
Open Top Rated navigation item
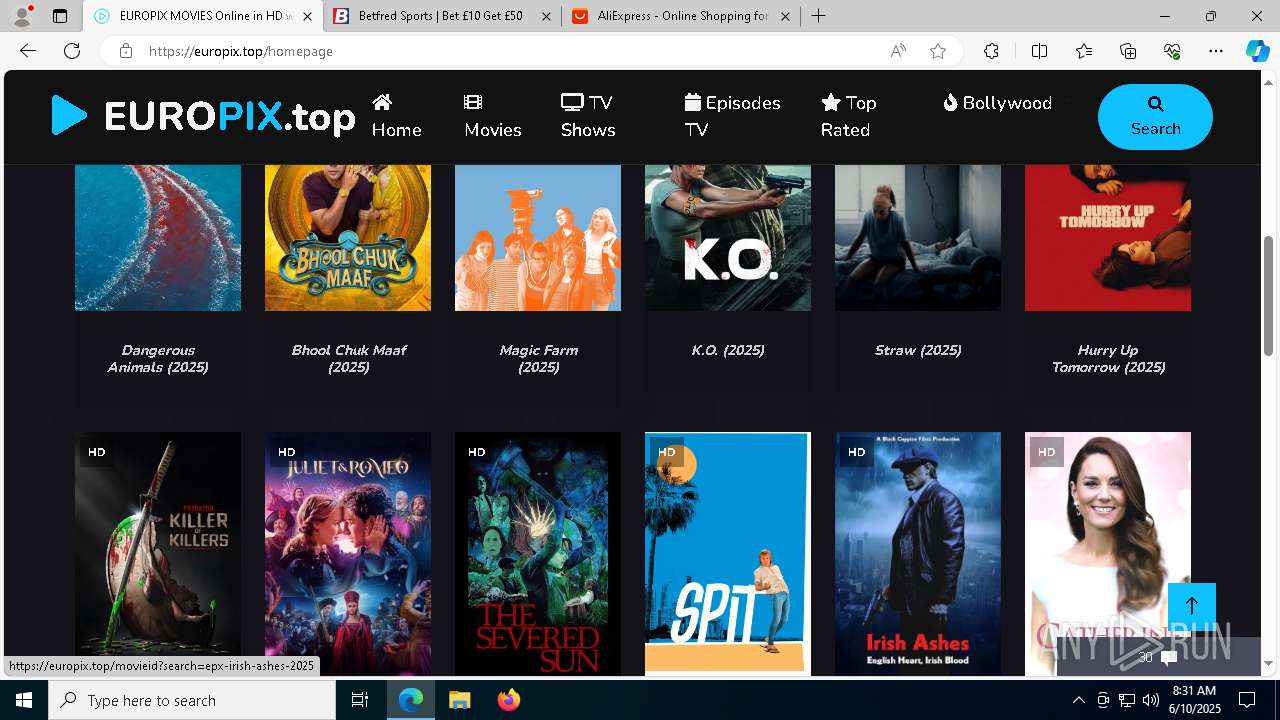click(x=849, y=116)
